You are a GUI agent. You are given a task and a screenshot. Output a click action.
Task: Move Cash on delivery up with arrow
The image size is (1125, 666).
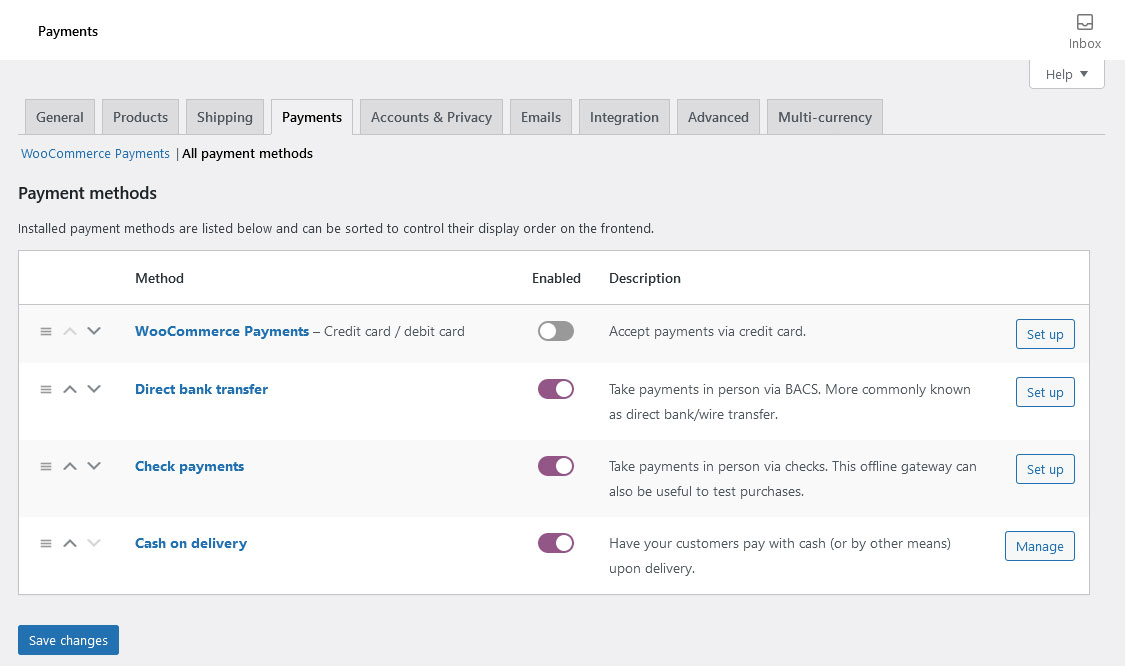(x=70, y=543)
